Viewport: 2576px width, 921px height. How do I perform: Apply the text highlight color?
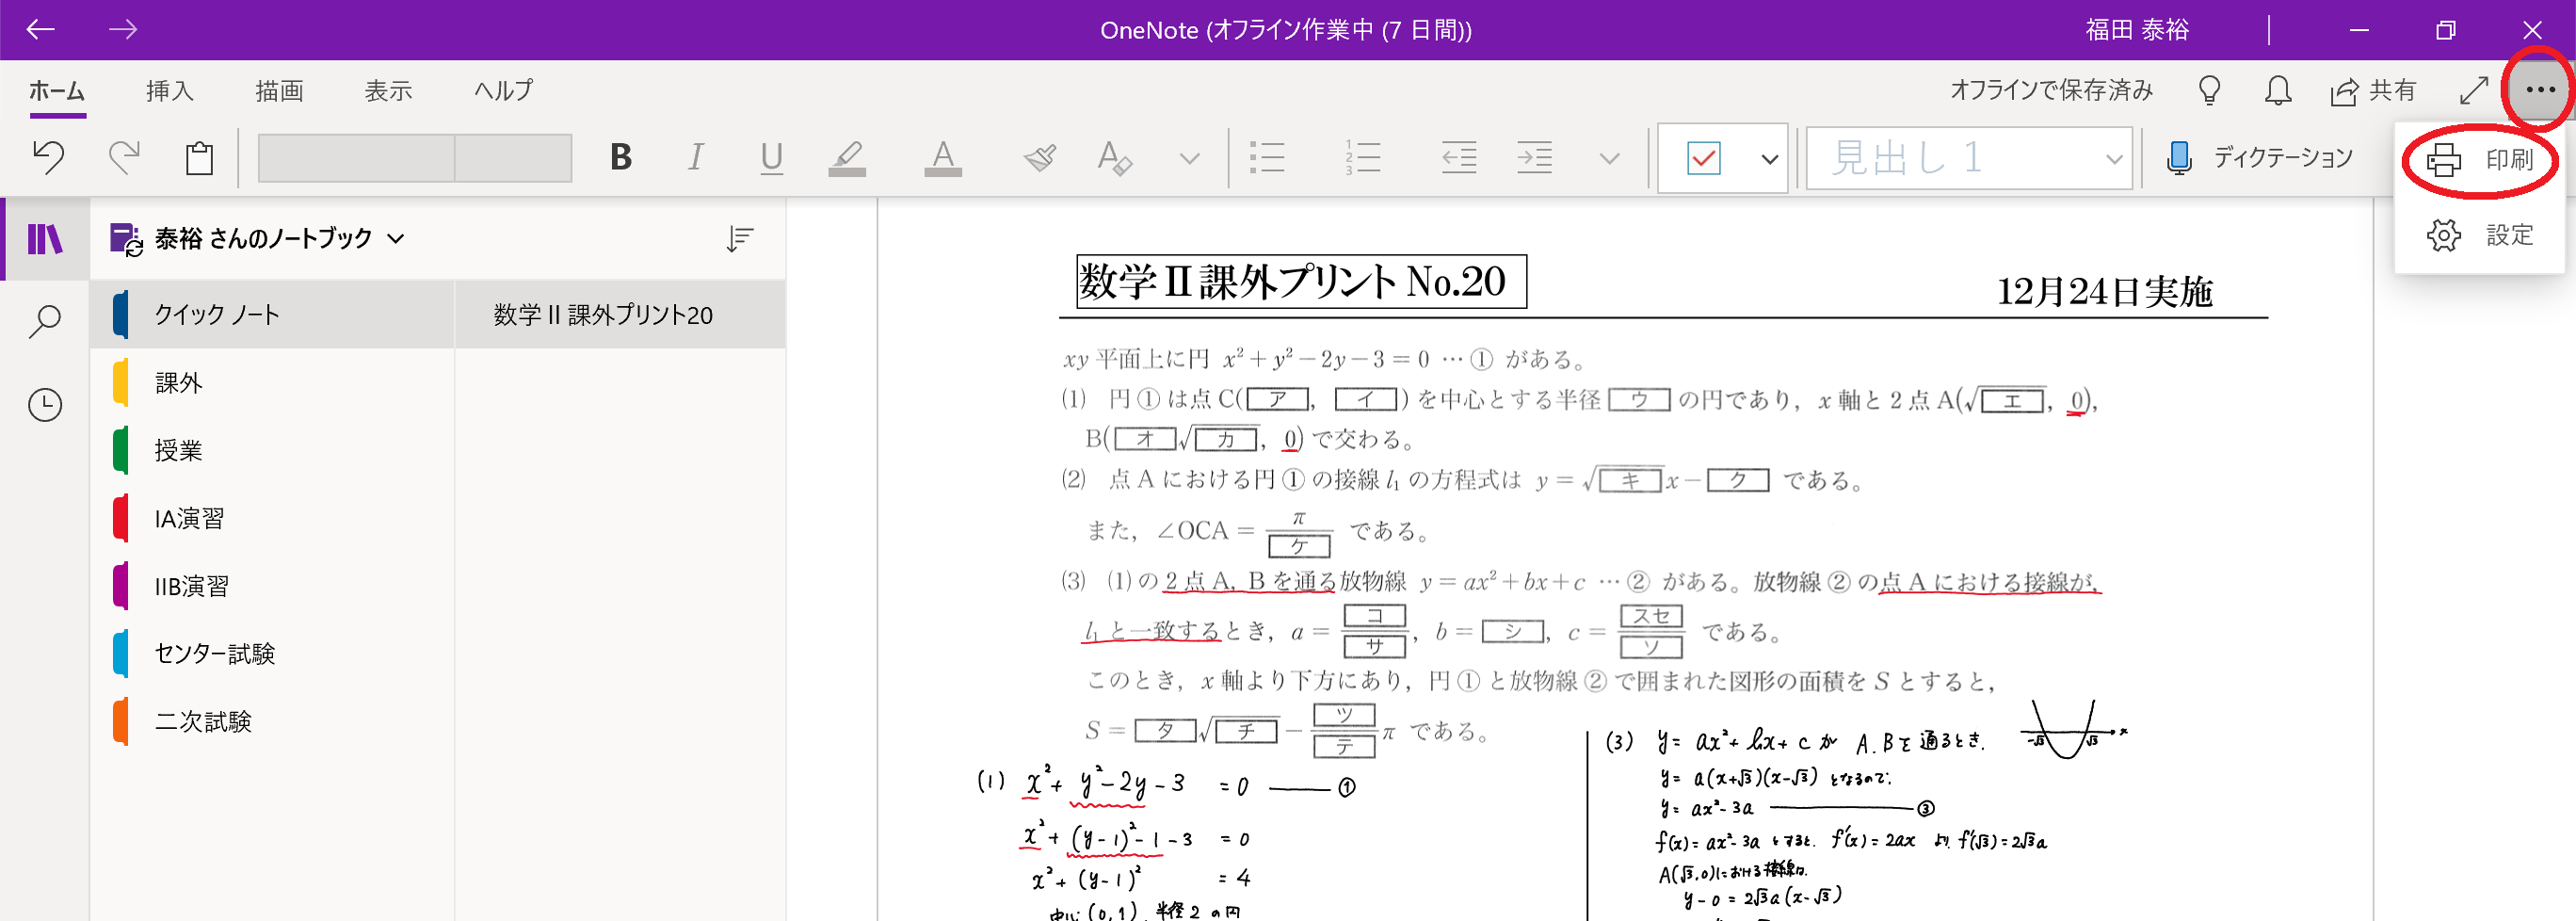point(847,158)
